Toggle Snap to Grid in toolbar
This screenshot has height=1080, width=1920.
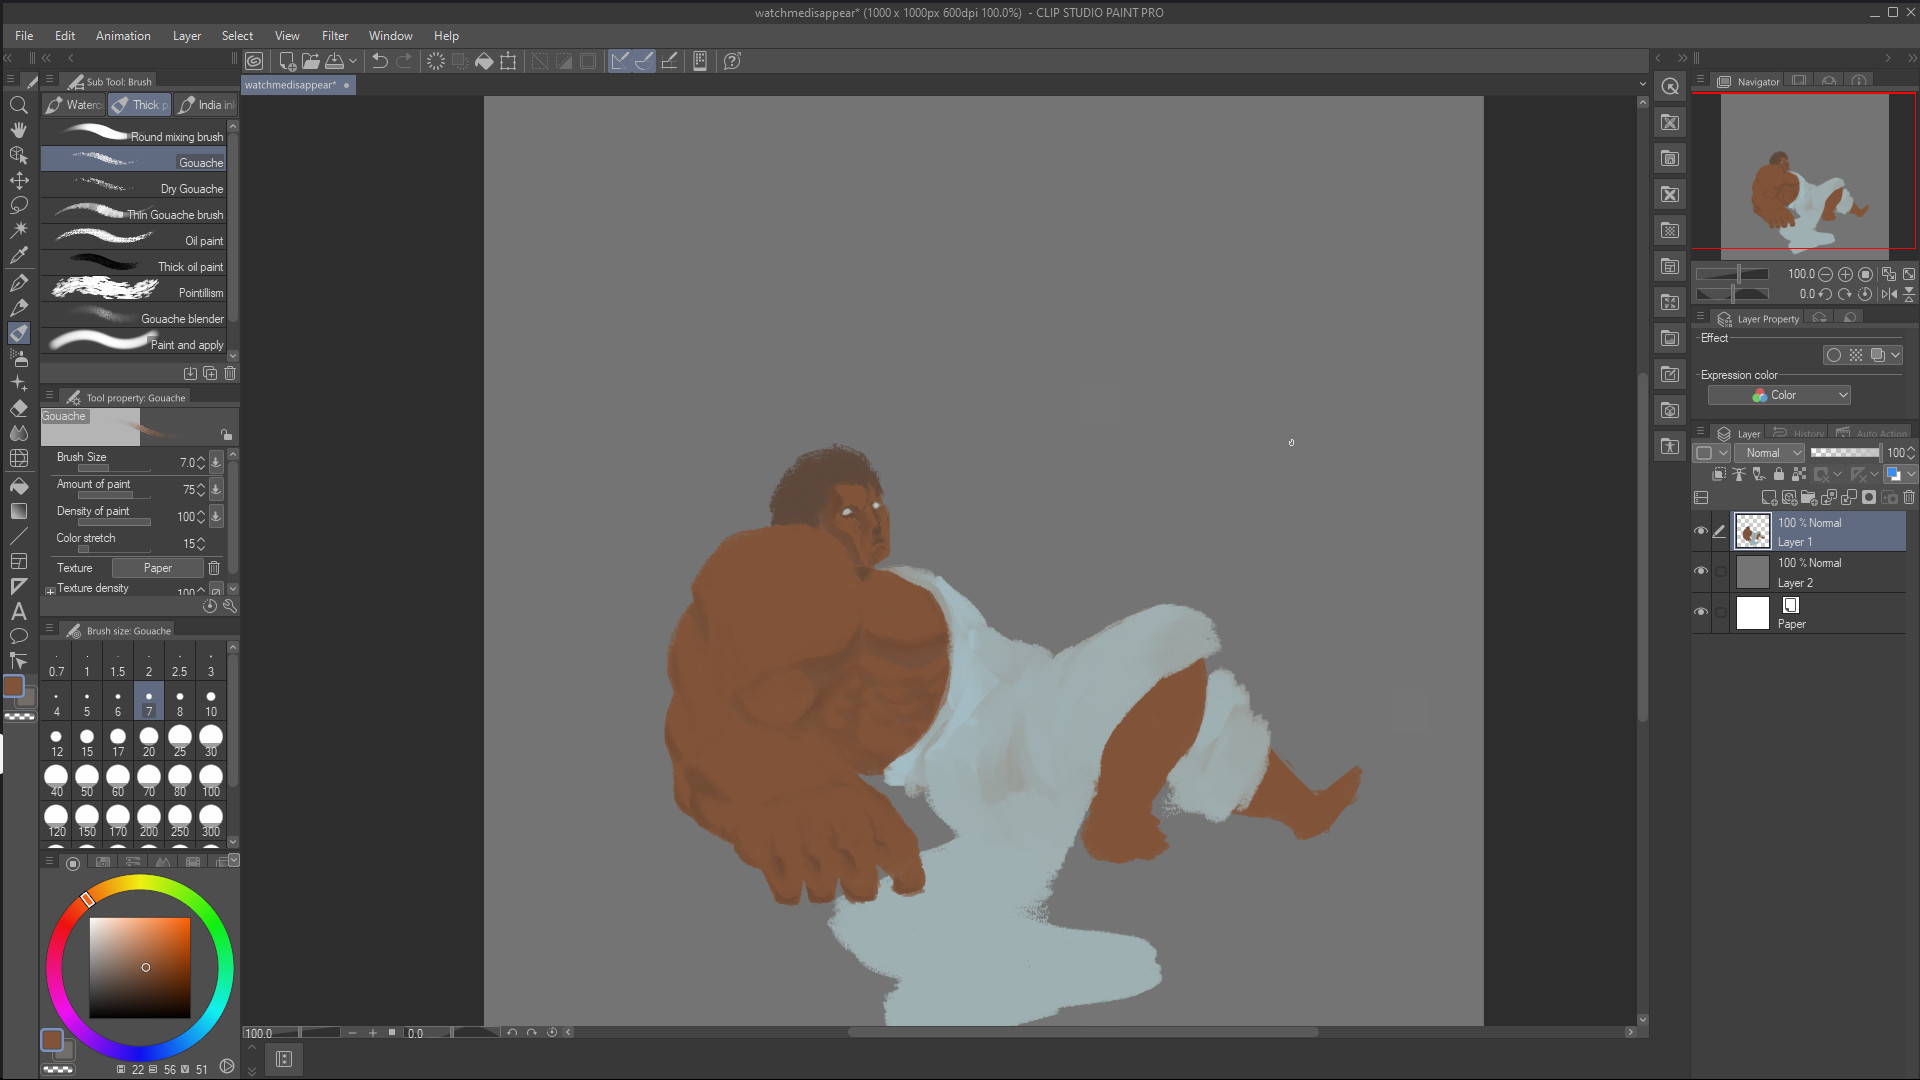(669, 61)
